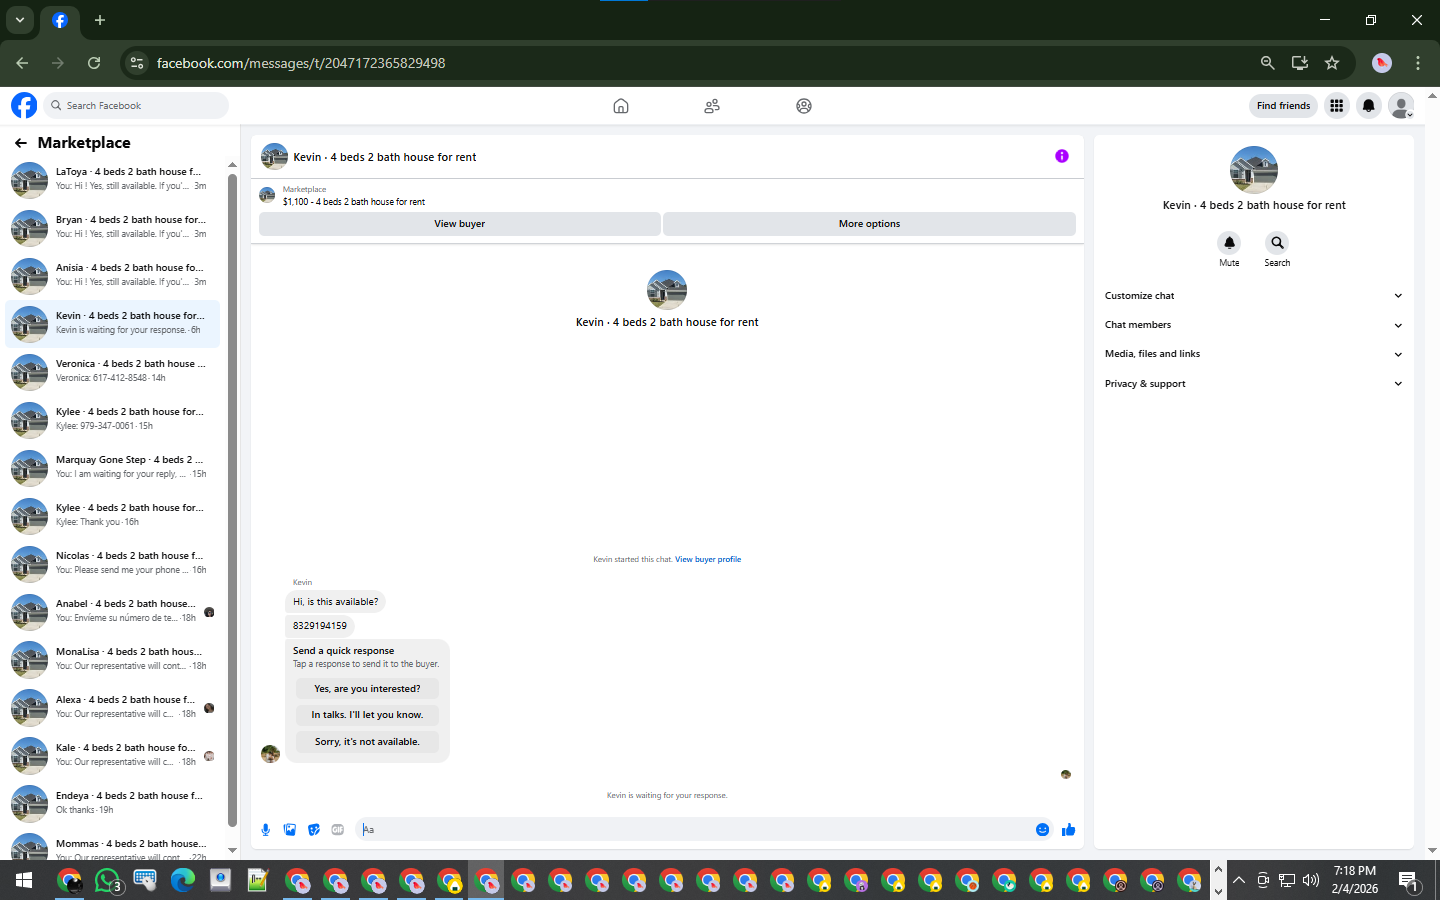This screenshot has width=1440, height=900.
Task: Show hidden system tray icons
Action: (x=1239, y=881)
